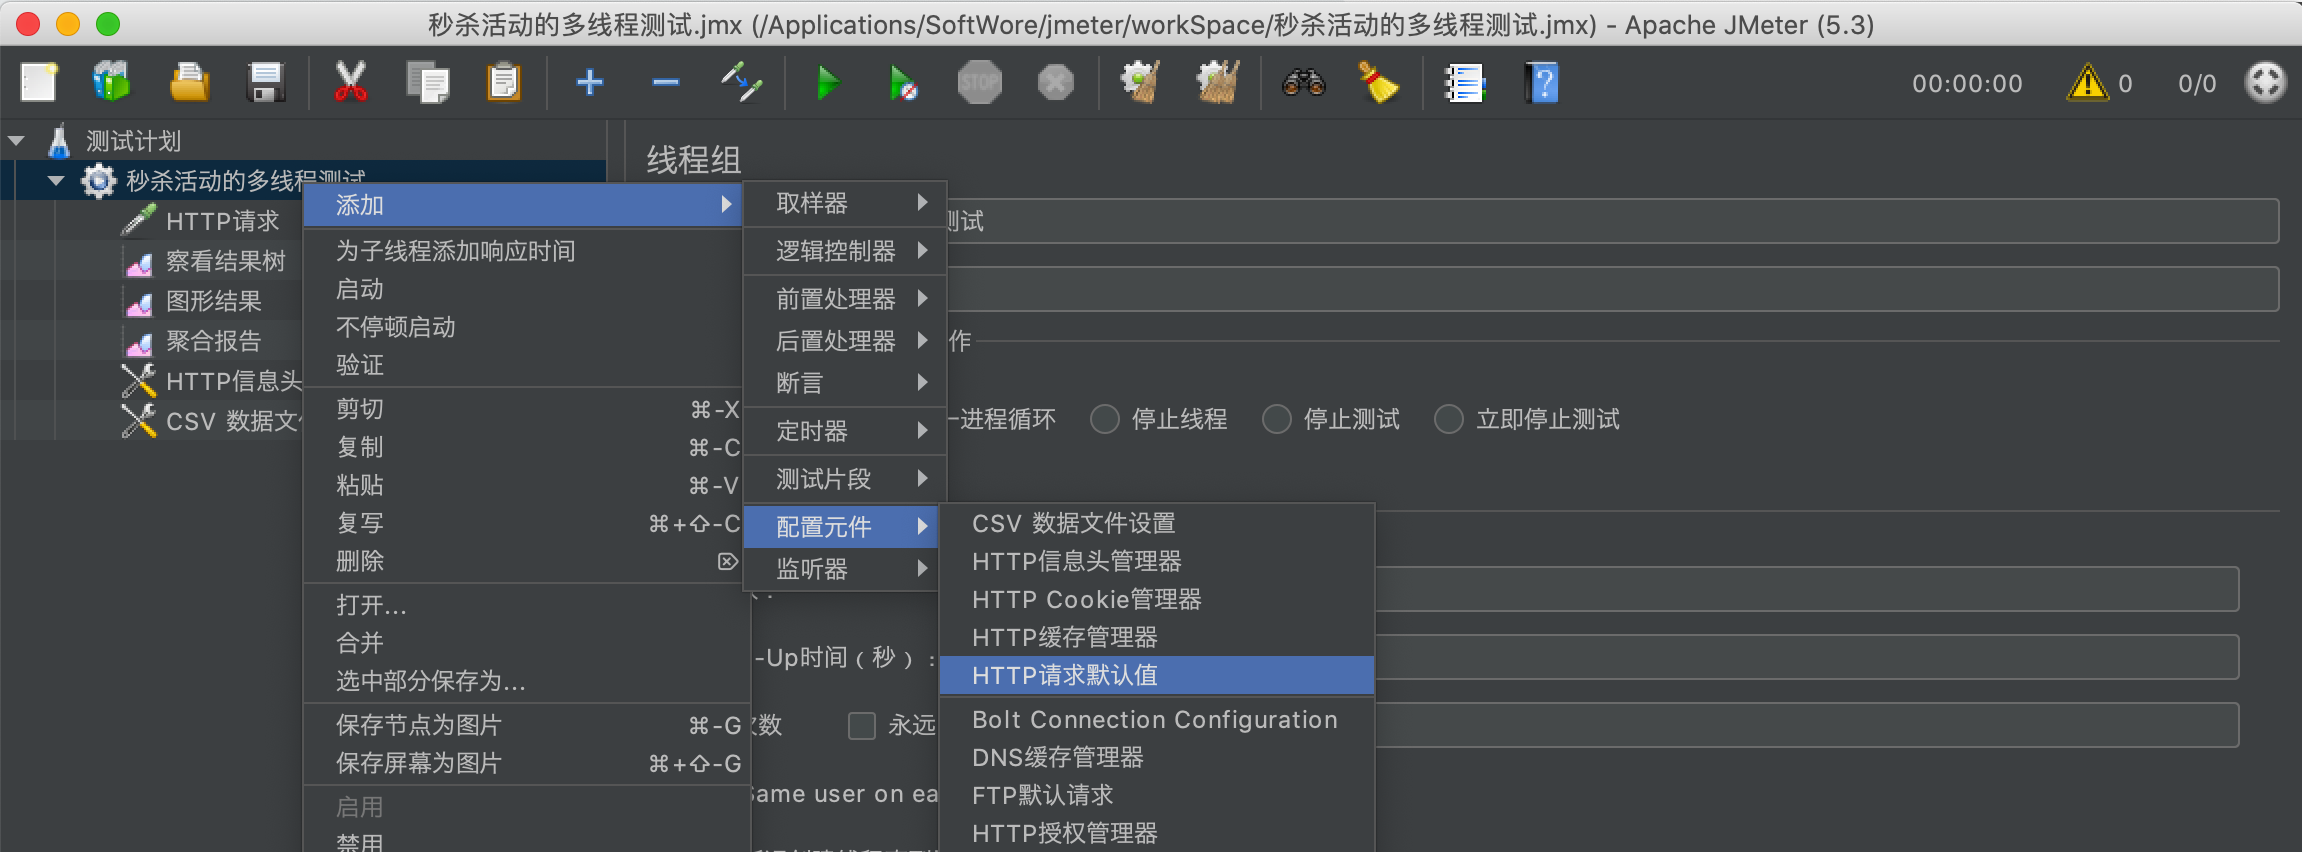
Task: Click the thread group name input field
Action: 1613,221
